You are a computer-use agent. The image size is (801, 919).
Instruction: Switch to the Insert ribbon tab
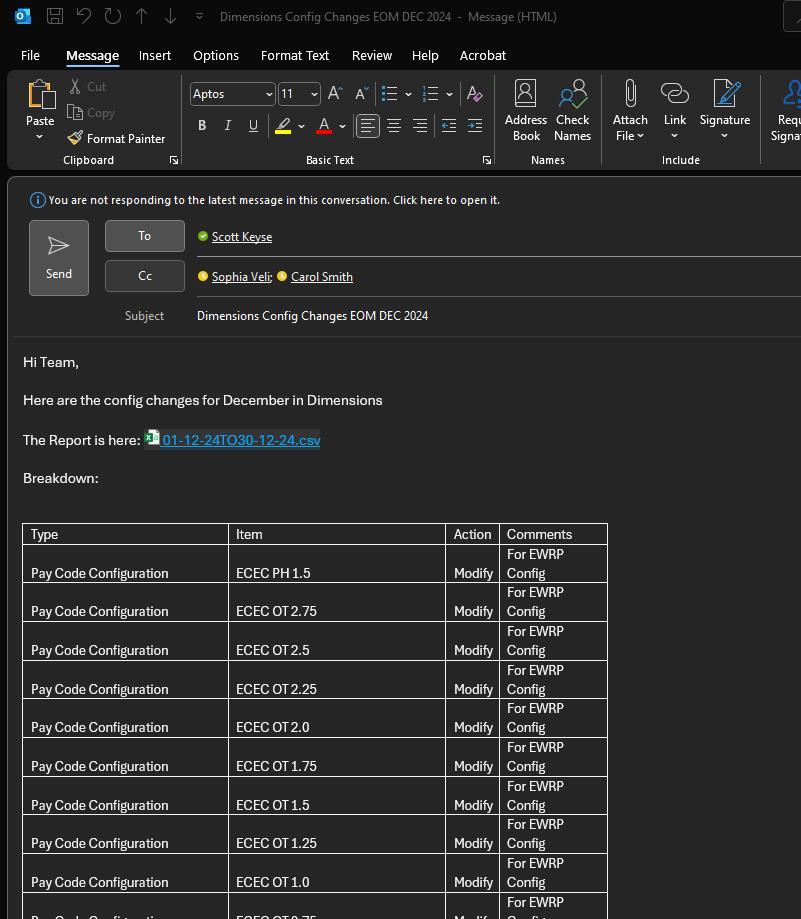coord(155,56)
